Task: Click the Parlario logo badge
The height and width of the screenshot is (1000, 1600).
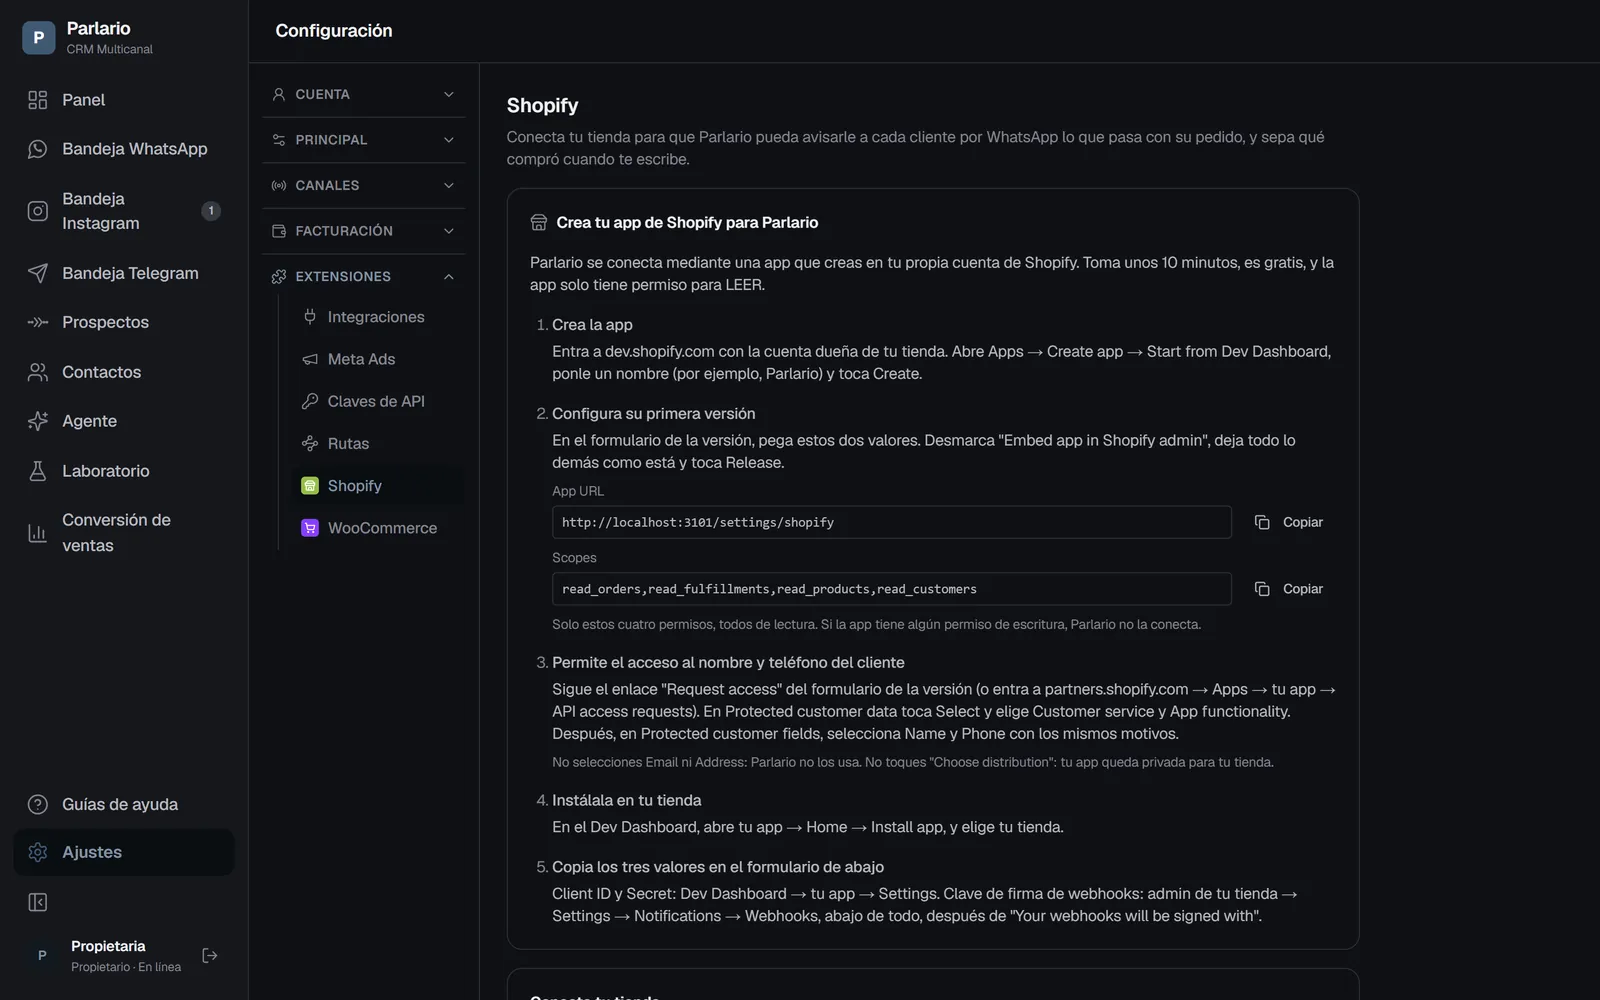Action: pos(39,38)
